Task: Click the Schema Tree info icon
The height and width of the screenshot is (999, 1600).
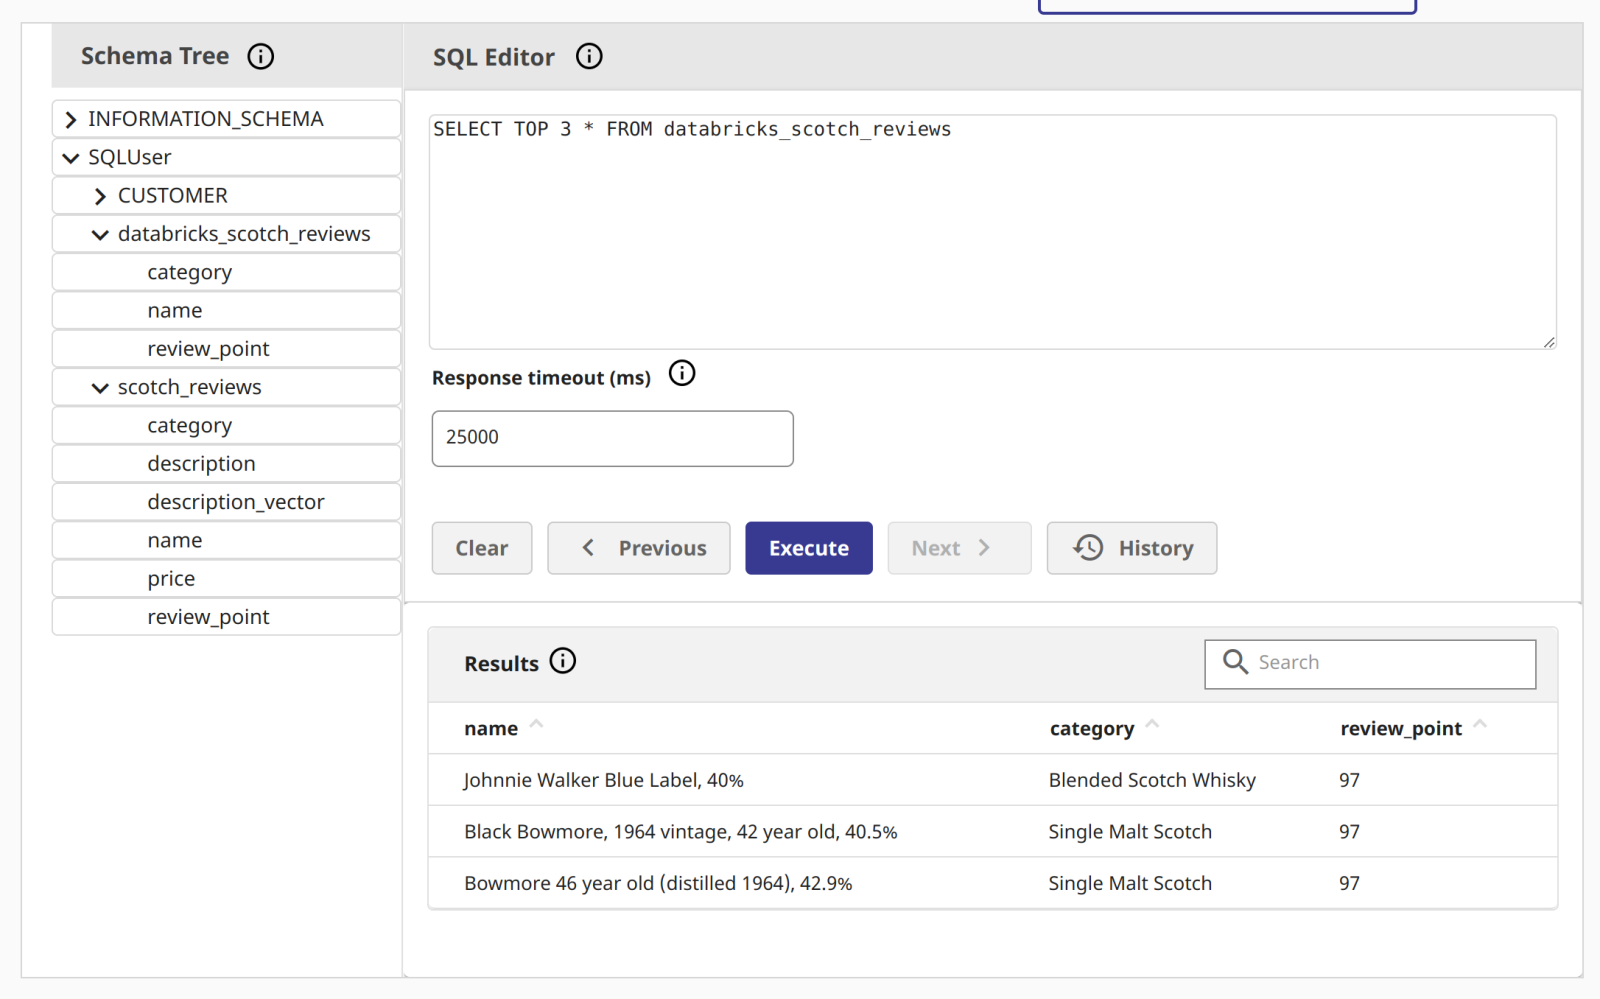Action: click(261, 57)
